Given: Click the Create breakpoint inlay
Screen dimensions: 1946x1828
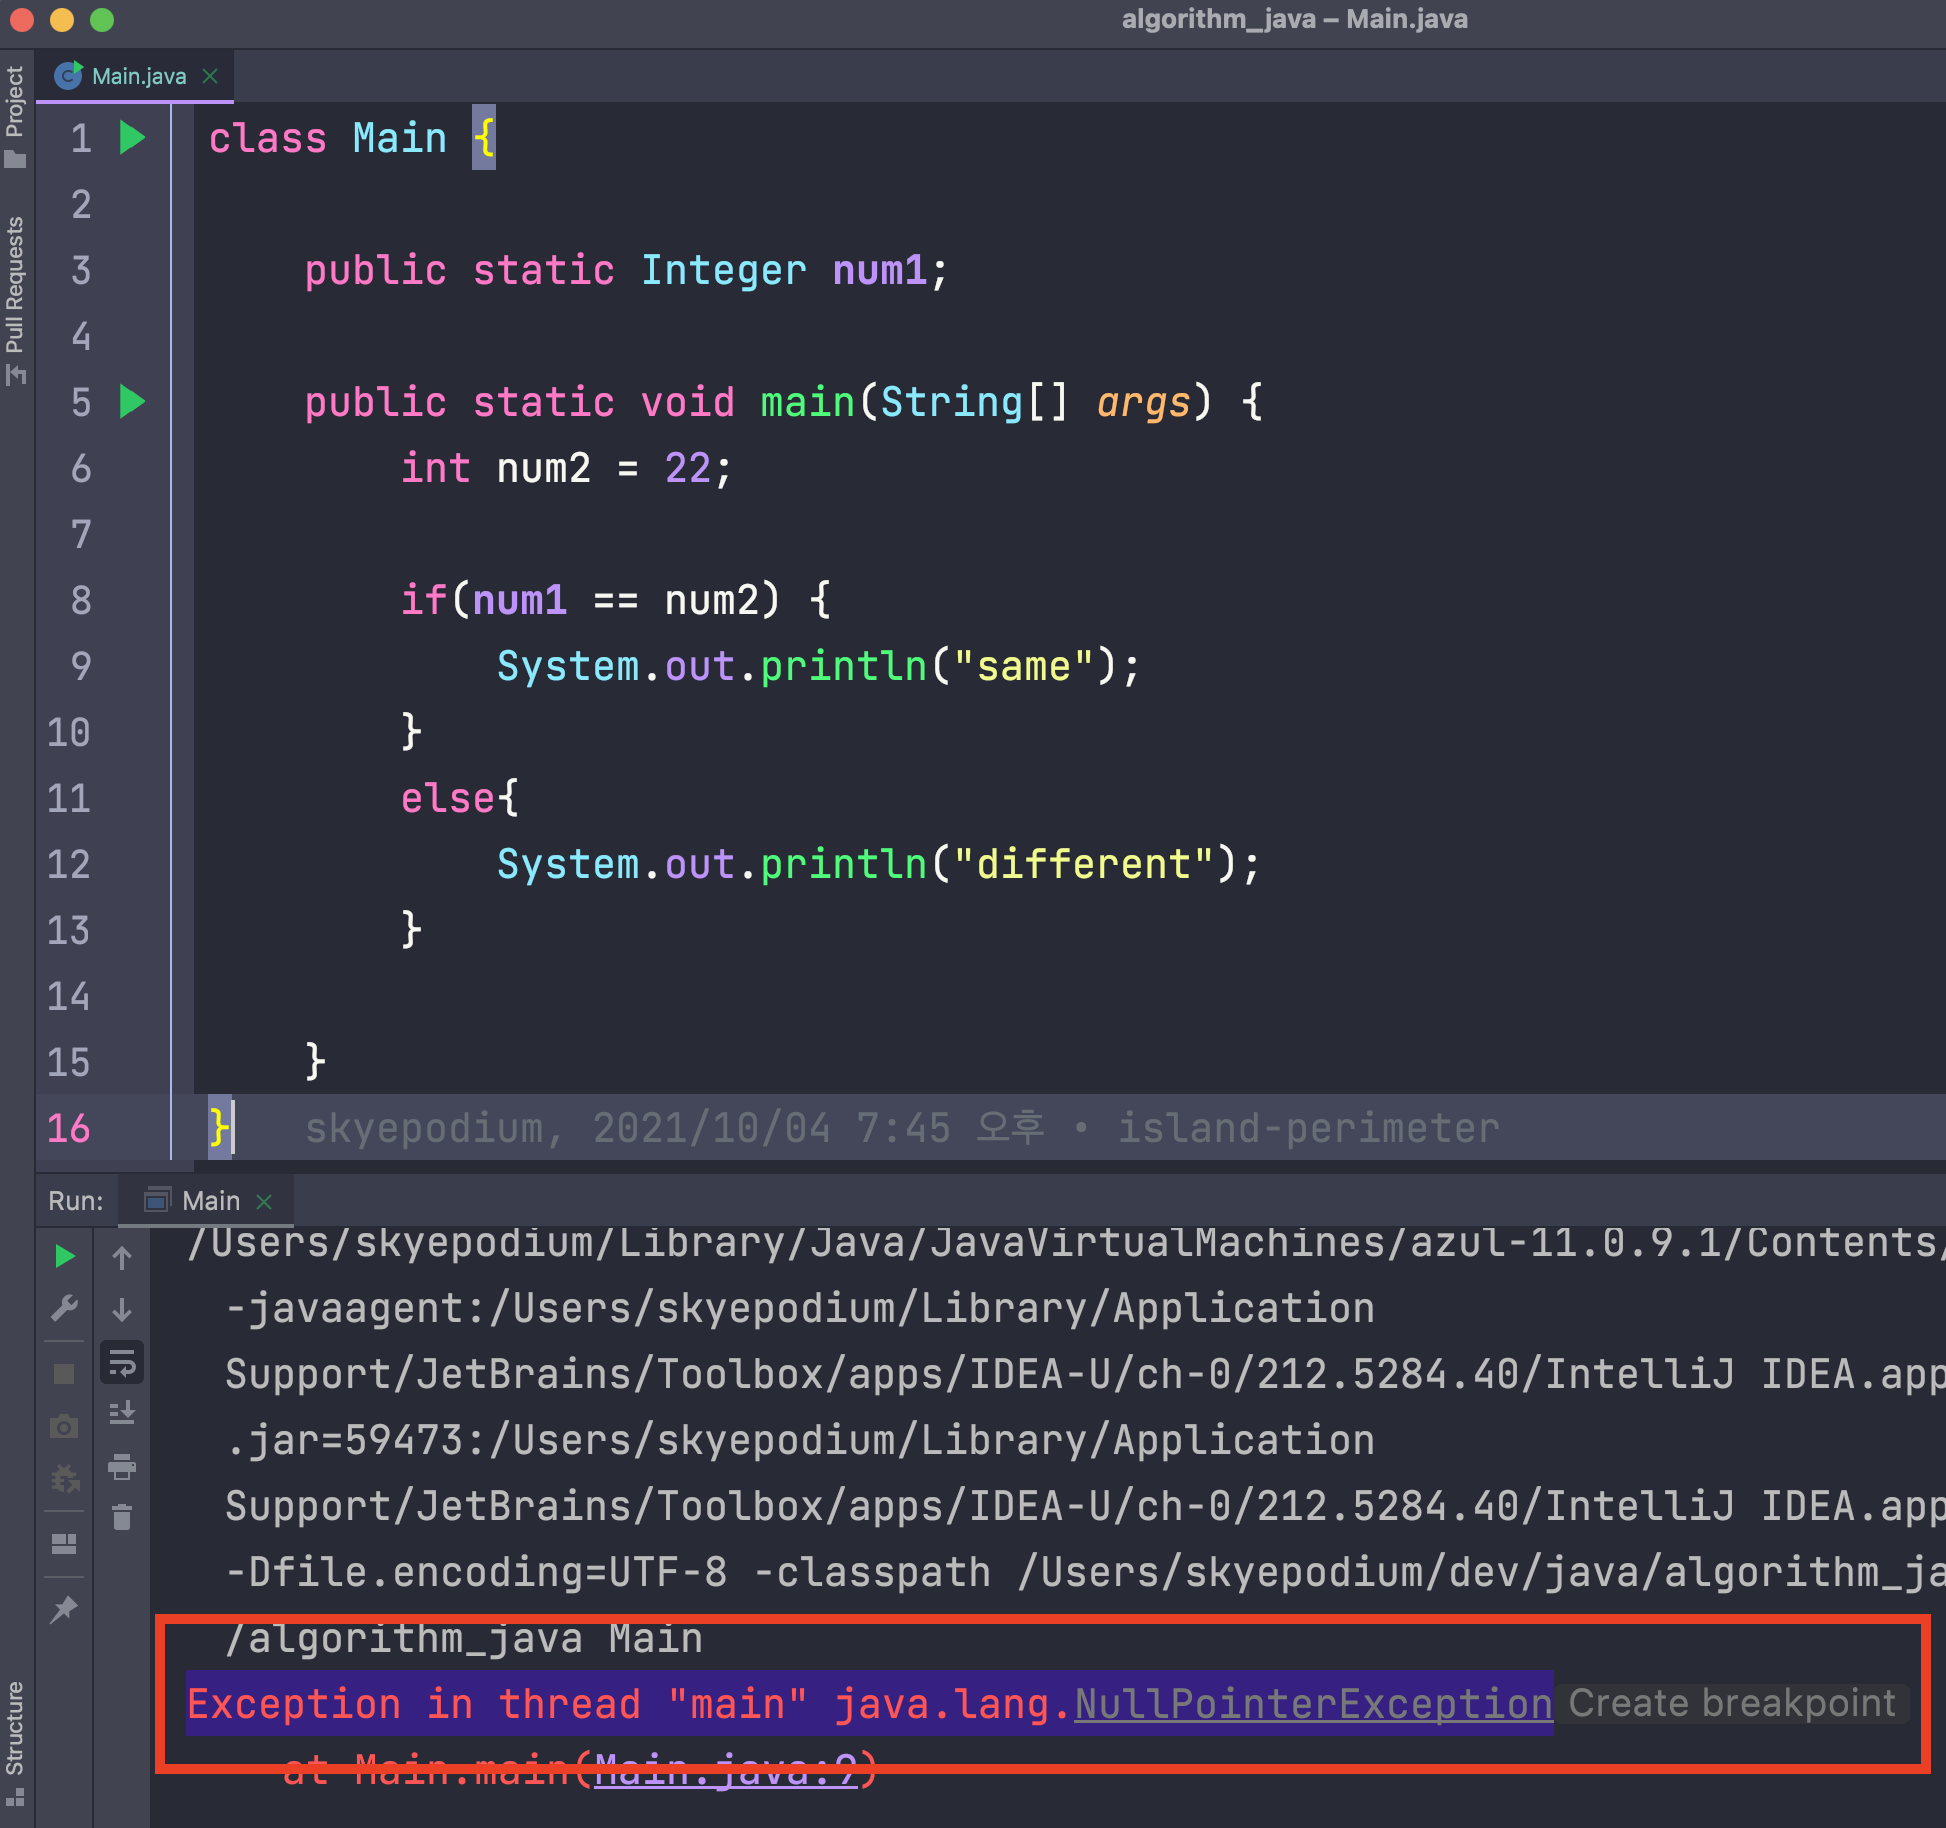Looking at the screenshot, I should (x=1732, y=1703).
